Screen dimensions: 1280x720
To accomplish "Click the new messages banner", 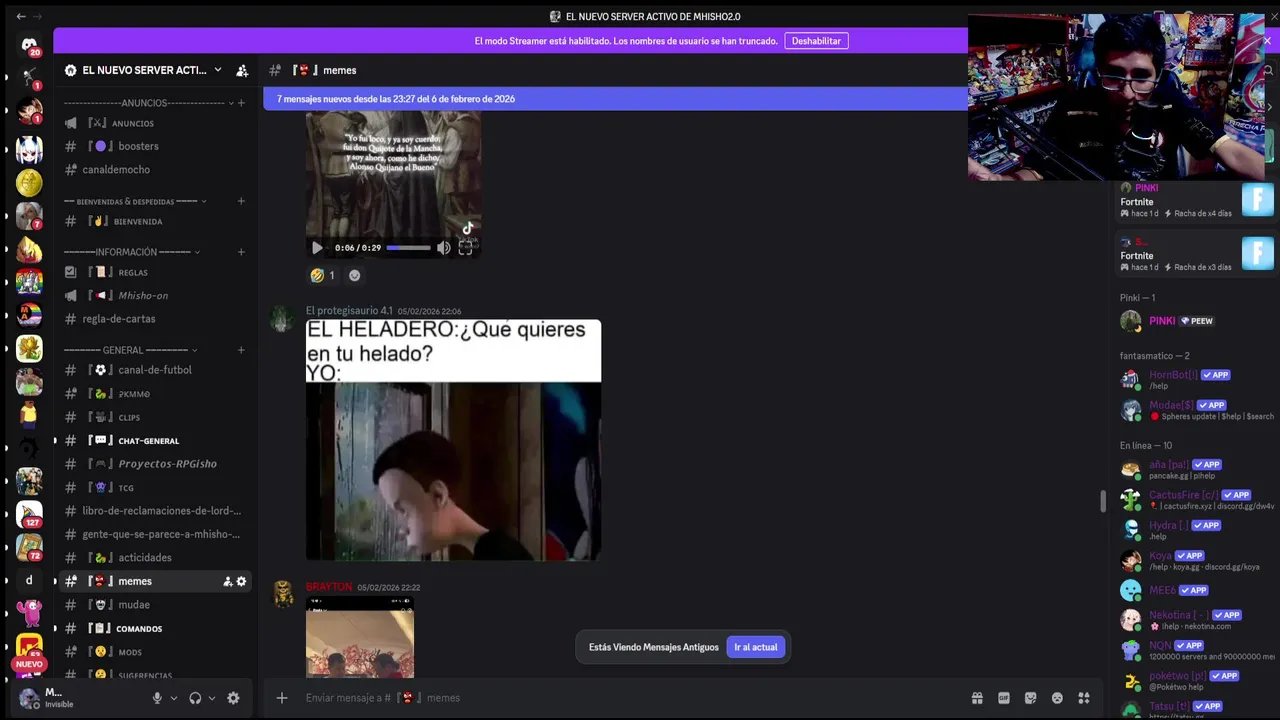I will point(615,99).
